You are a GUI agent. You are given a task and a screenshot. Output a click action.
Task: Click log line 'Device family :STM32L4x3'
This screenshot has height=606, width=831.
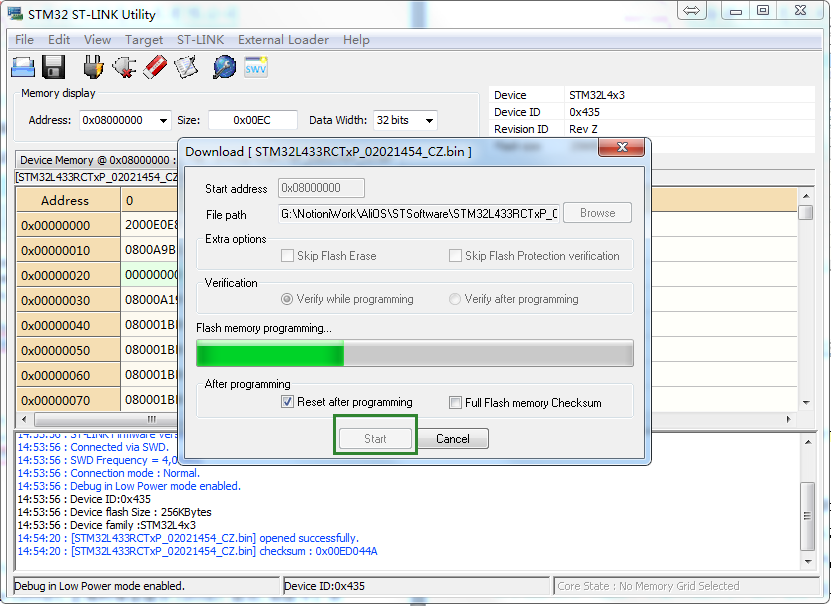click(x=107, y=525)
